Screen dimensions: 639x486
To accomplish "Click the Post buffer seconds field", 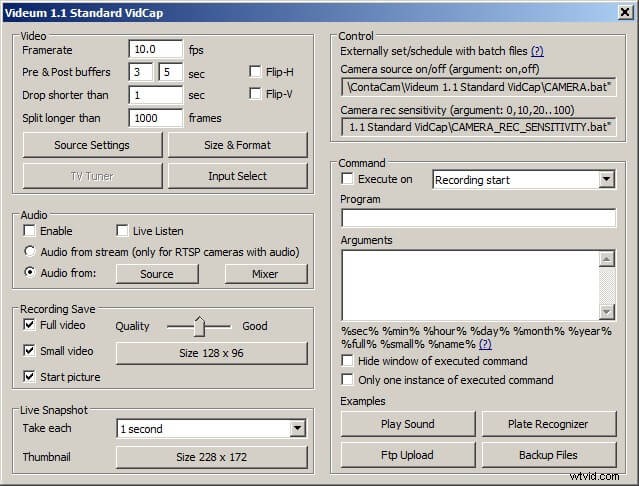I will 170,72.
